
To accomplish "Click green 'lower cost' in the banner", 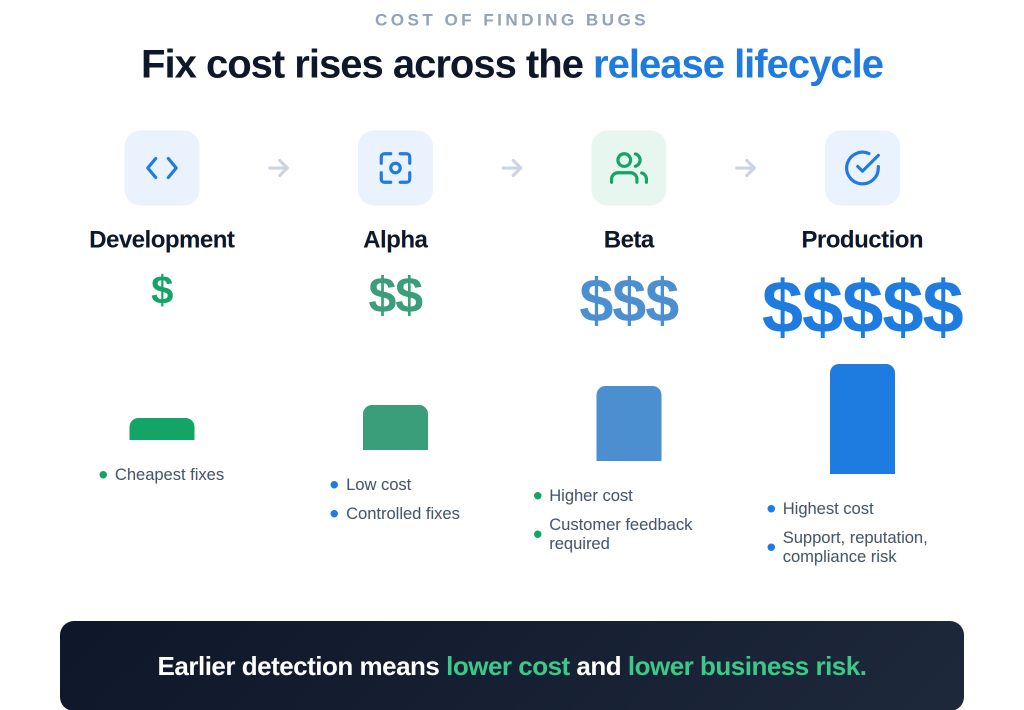I will click(x=508, y=666).
